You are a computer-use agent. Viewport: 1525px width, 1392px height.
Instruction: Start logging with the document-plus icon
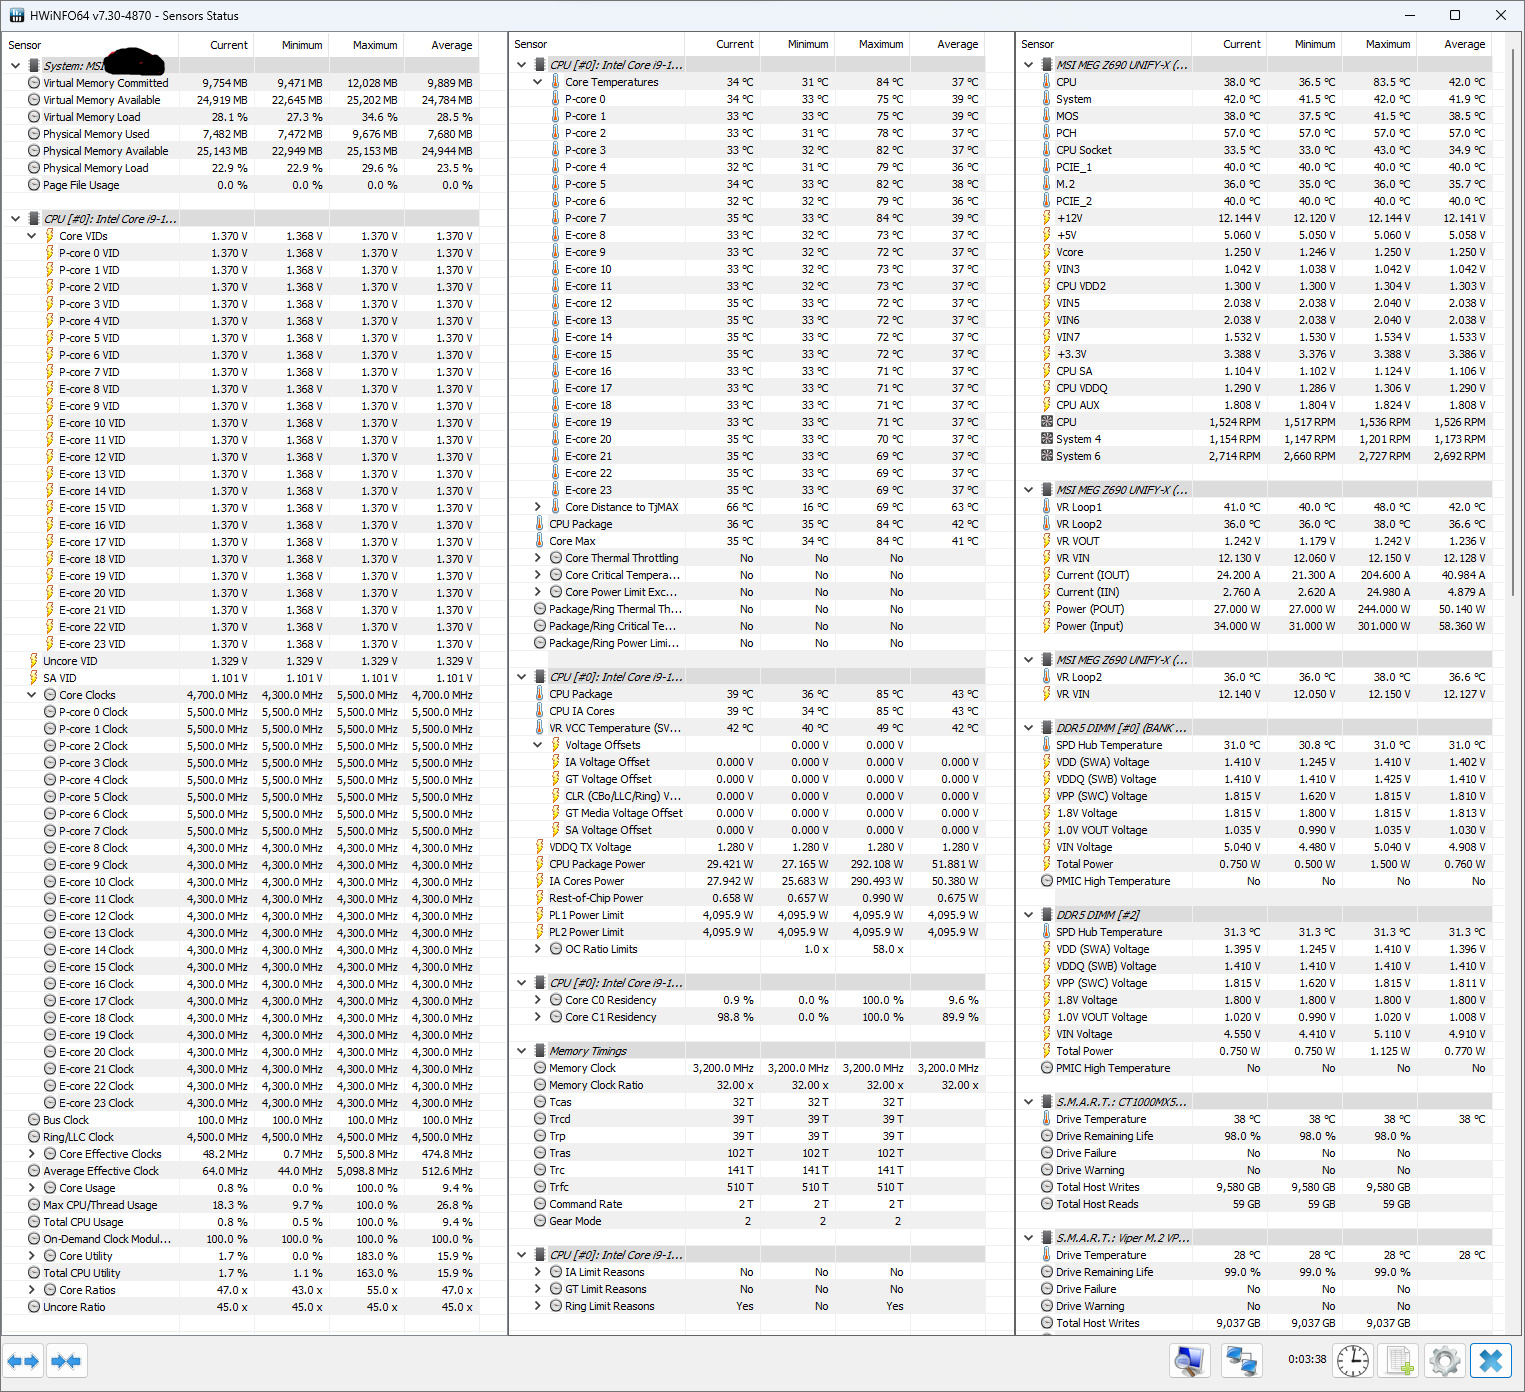[x=1399, y=1361]
